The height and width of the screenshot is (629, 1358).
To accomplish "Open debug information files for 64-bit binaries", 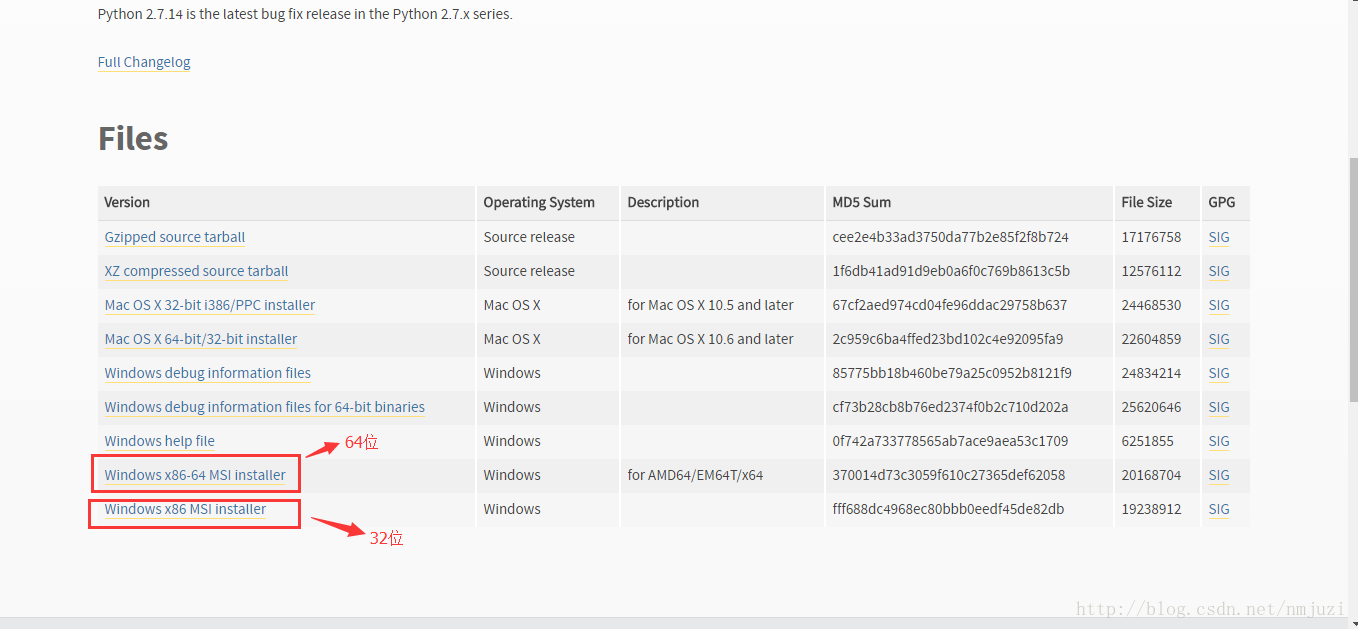I will (x=265, y=407).
